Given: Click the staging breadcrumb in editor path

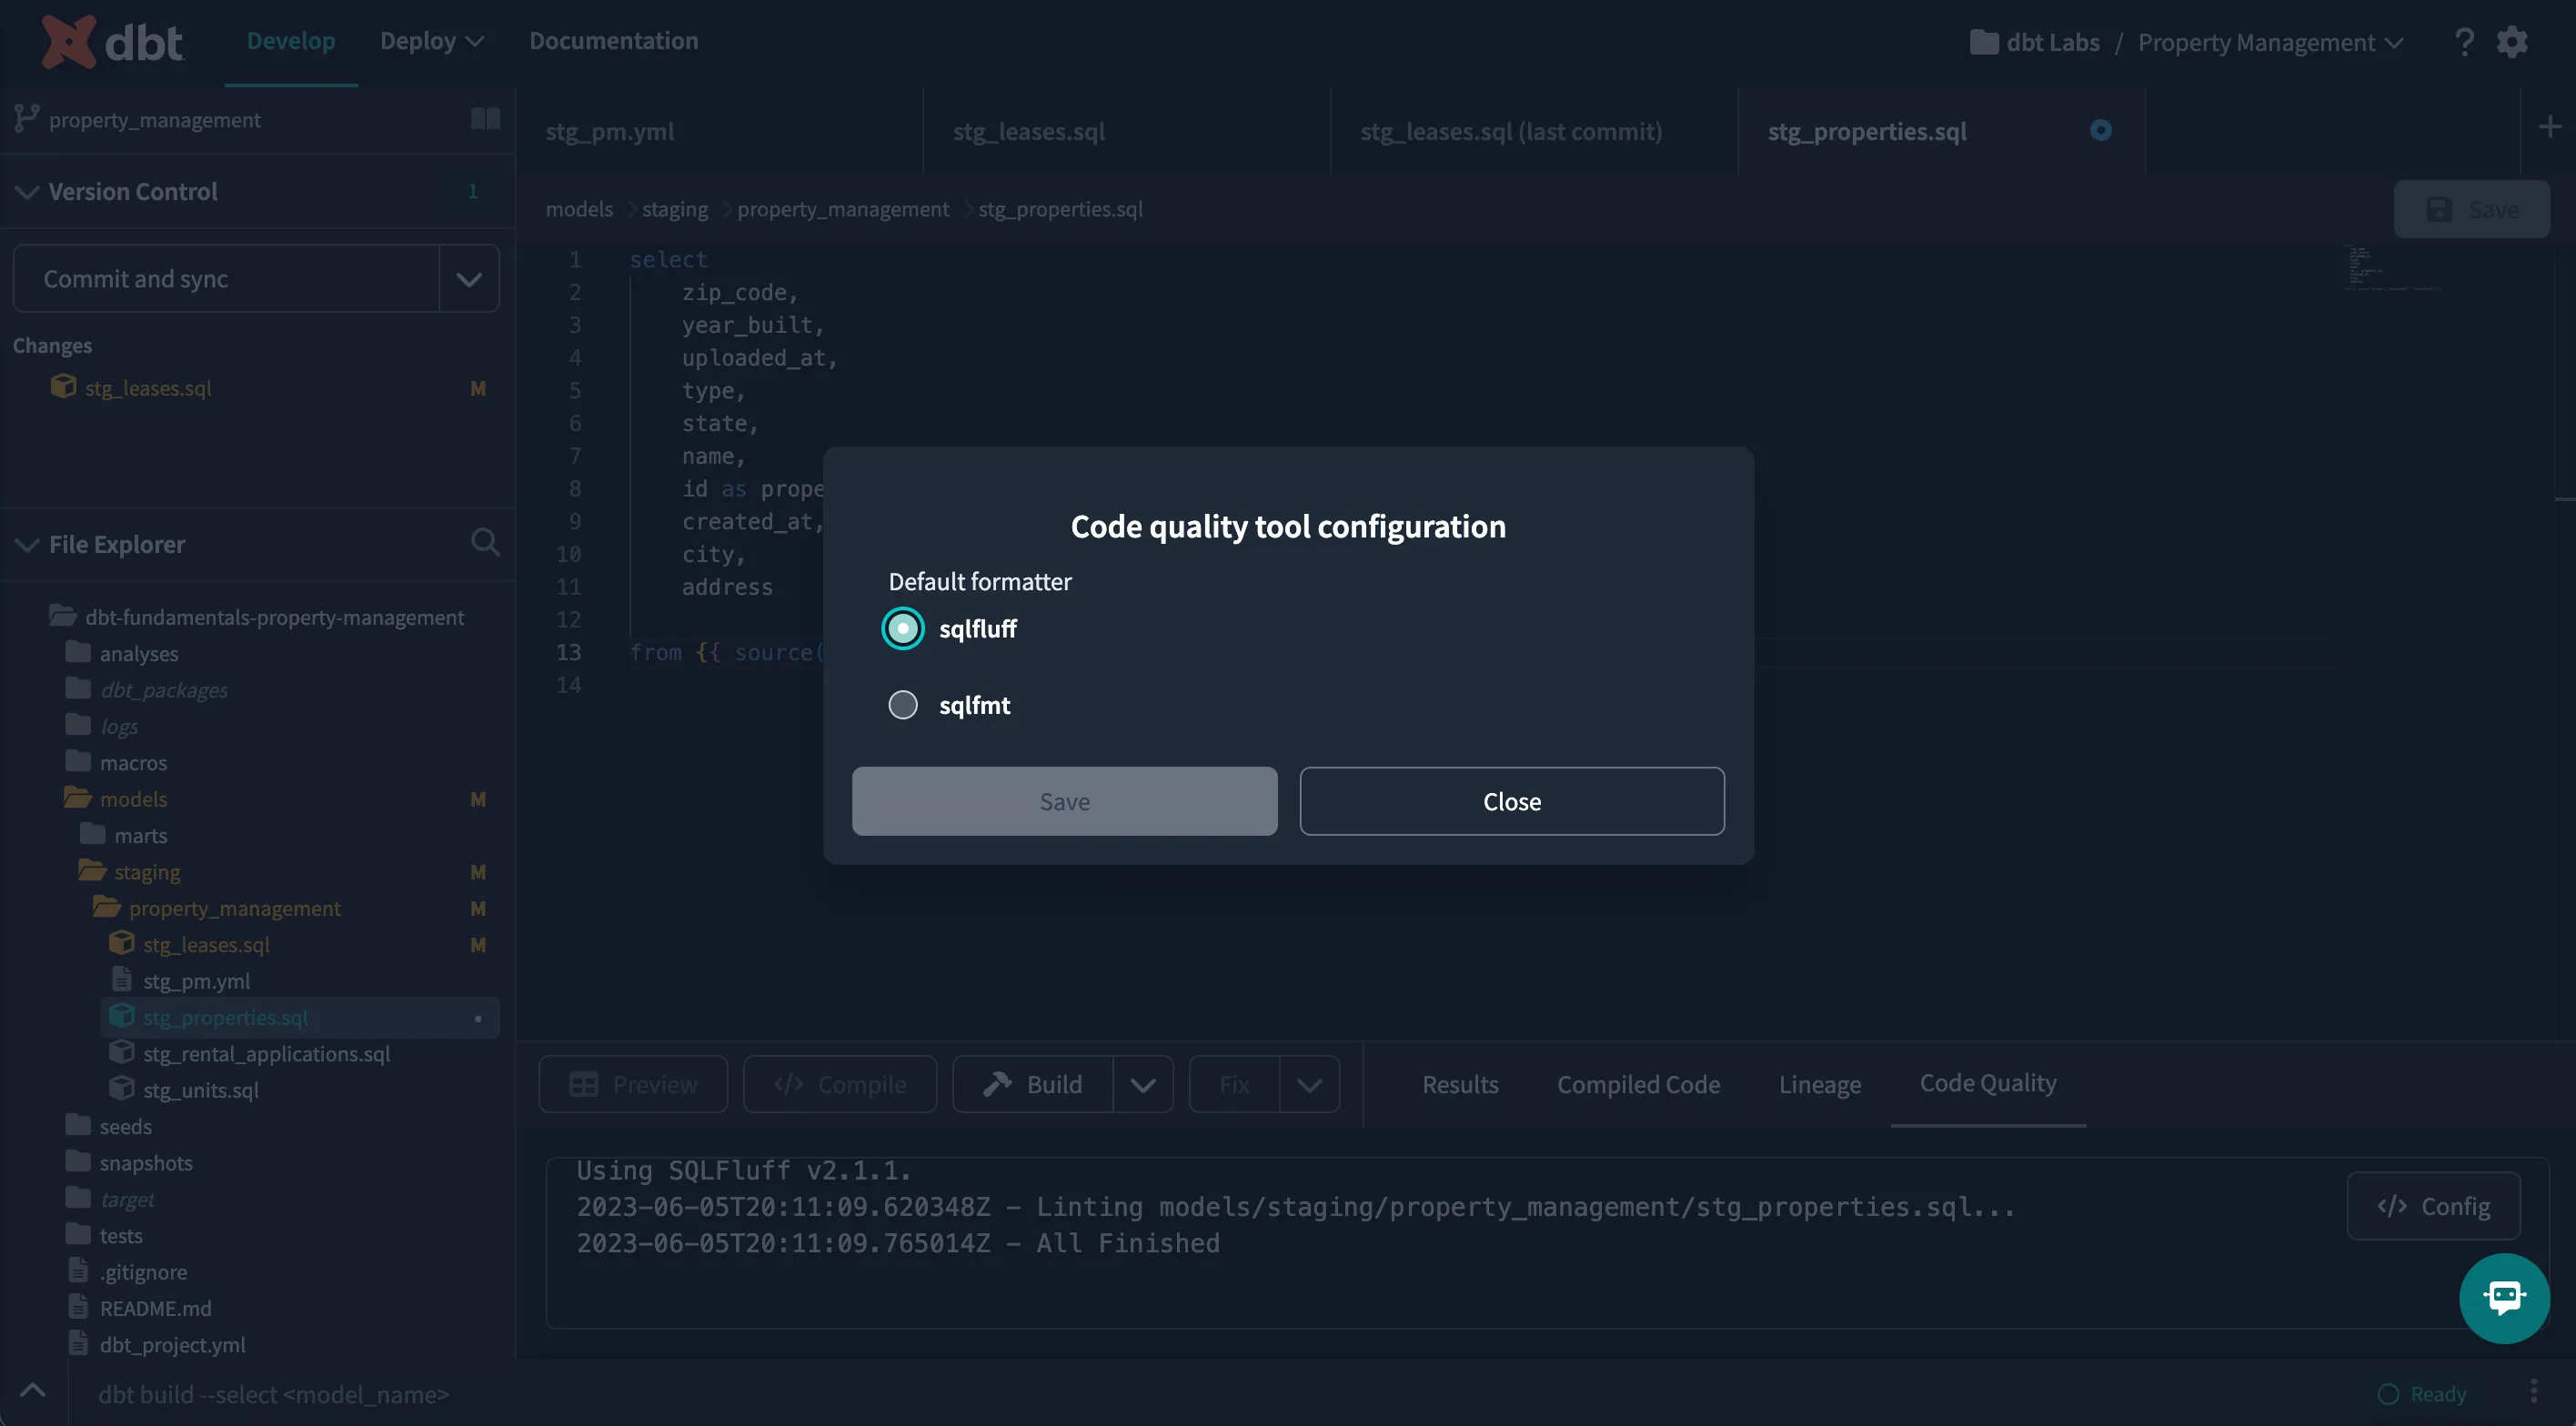Looking at the screenshot, I should point(674,209).
